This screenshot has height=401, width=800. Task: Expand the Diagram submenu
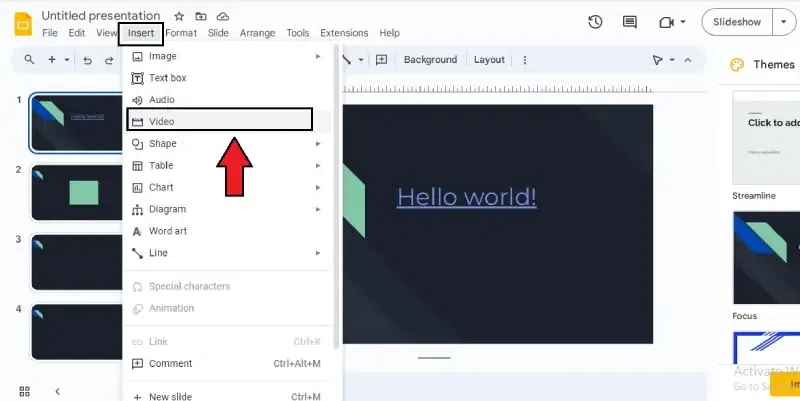[x=318, y=209]
